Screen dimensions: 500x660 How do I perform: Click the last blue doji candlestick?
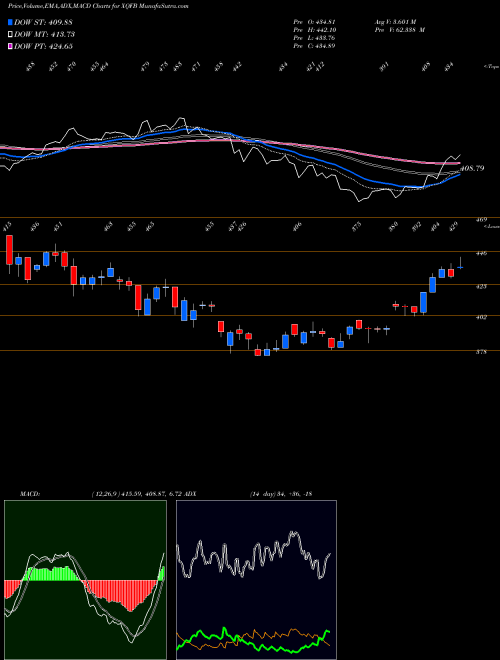[x=460, y=267]
